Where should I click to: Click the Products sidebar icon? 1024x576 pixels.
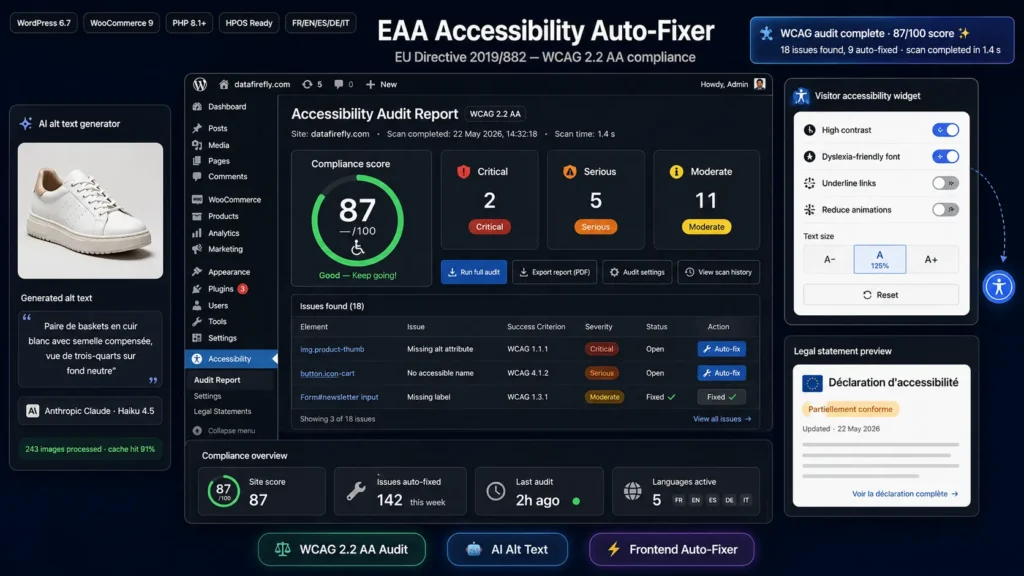(x=197, y=216)
